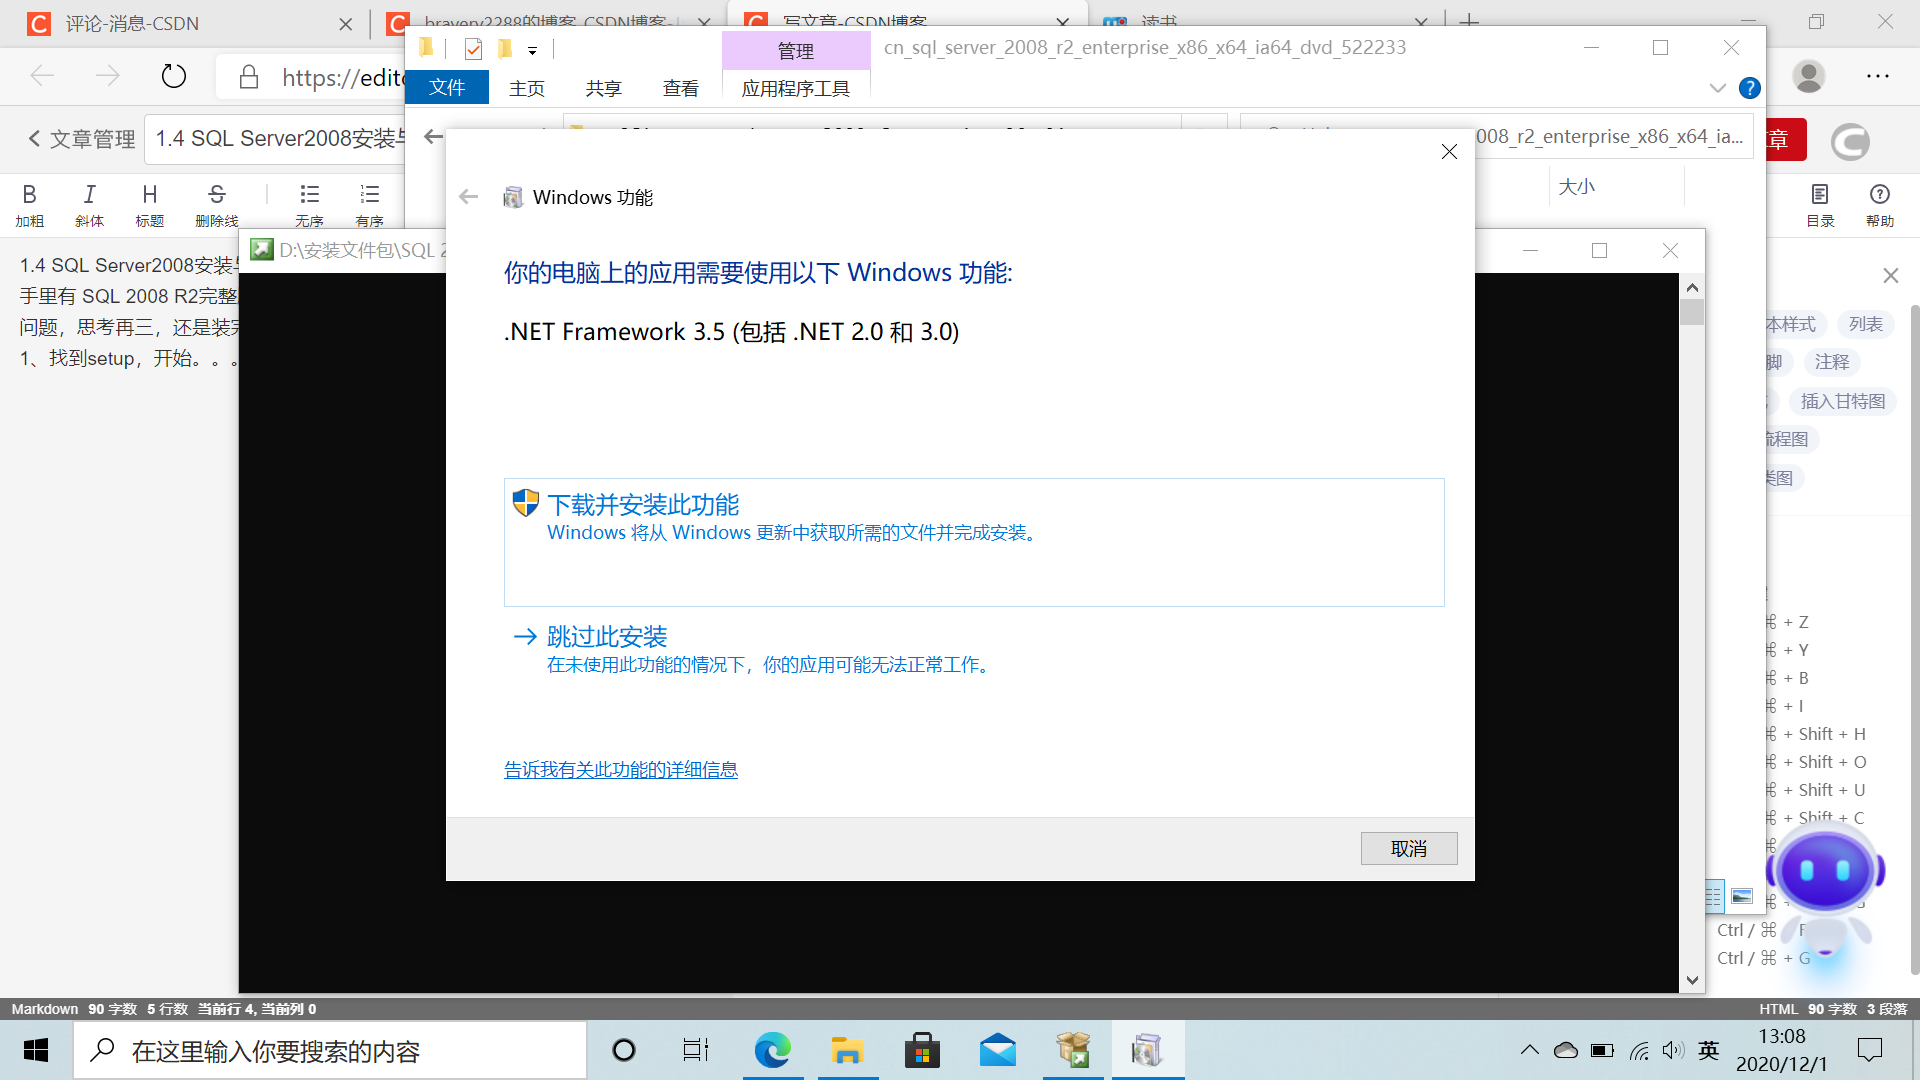Switch to large icons view in File Explorer
Viewport: 1920px width, 1080px height.
pyautogui.click(x=1742, y=896)
